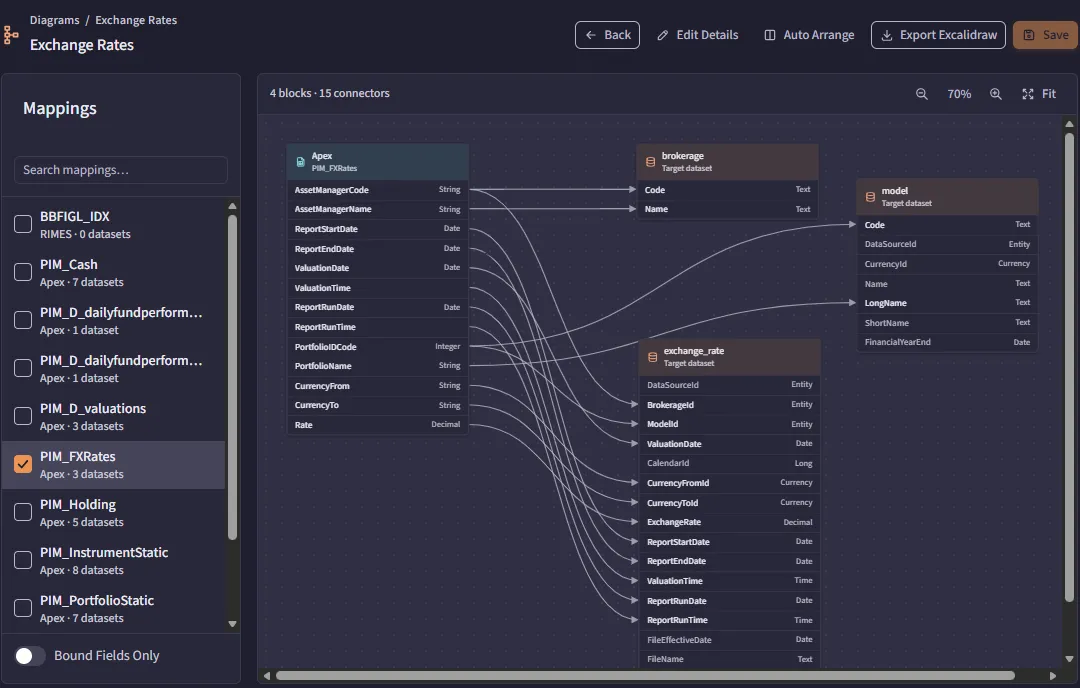Select the Code field in brokerage block

pyautogui.click(x=727, y=189)
